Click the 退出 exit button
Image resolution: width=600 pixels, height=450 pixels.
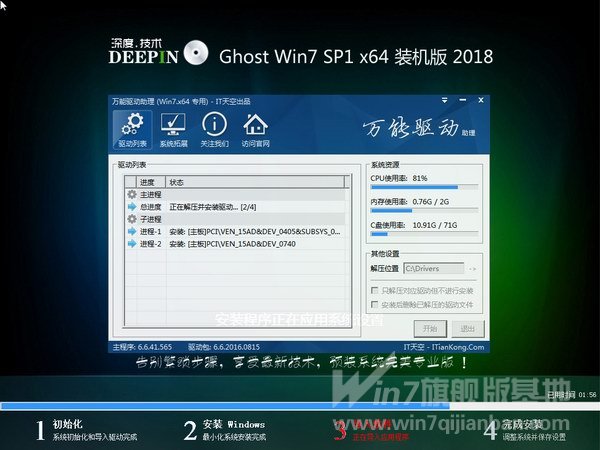click(468, 328)
